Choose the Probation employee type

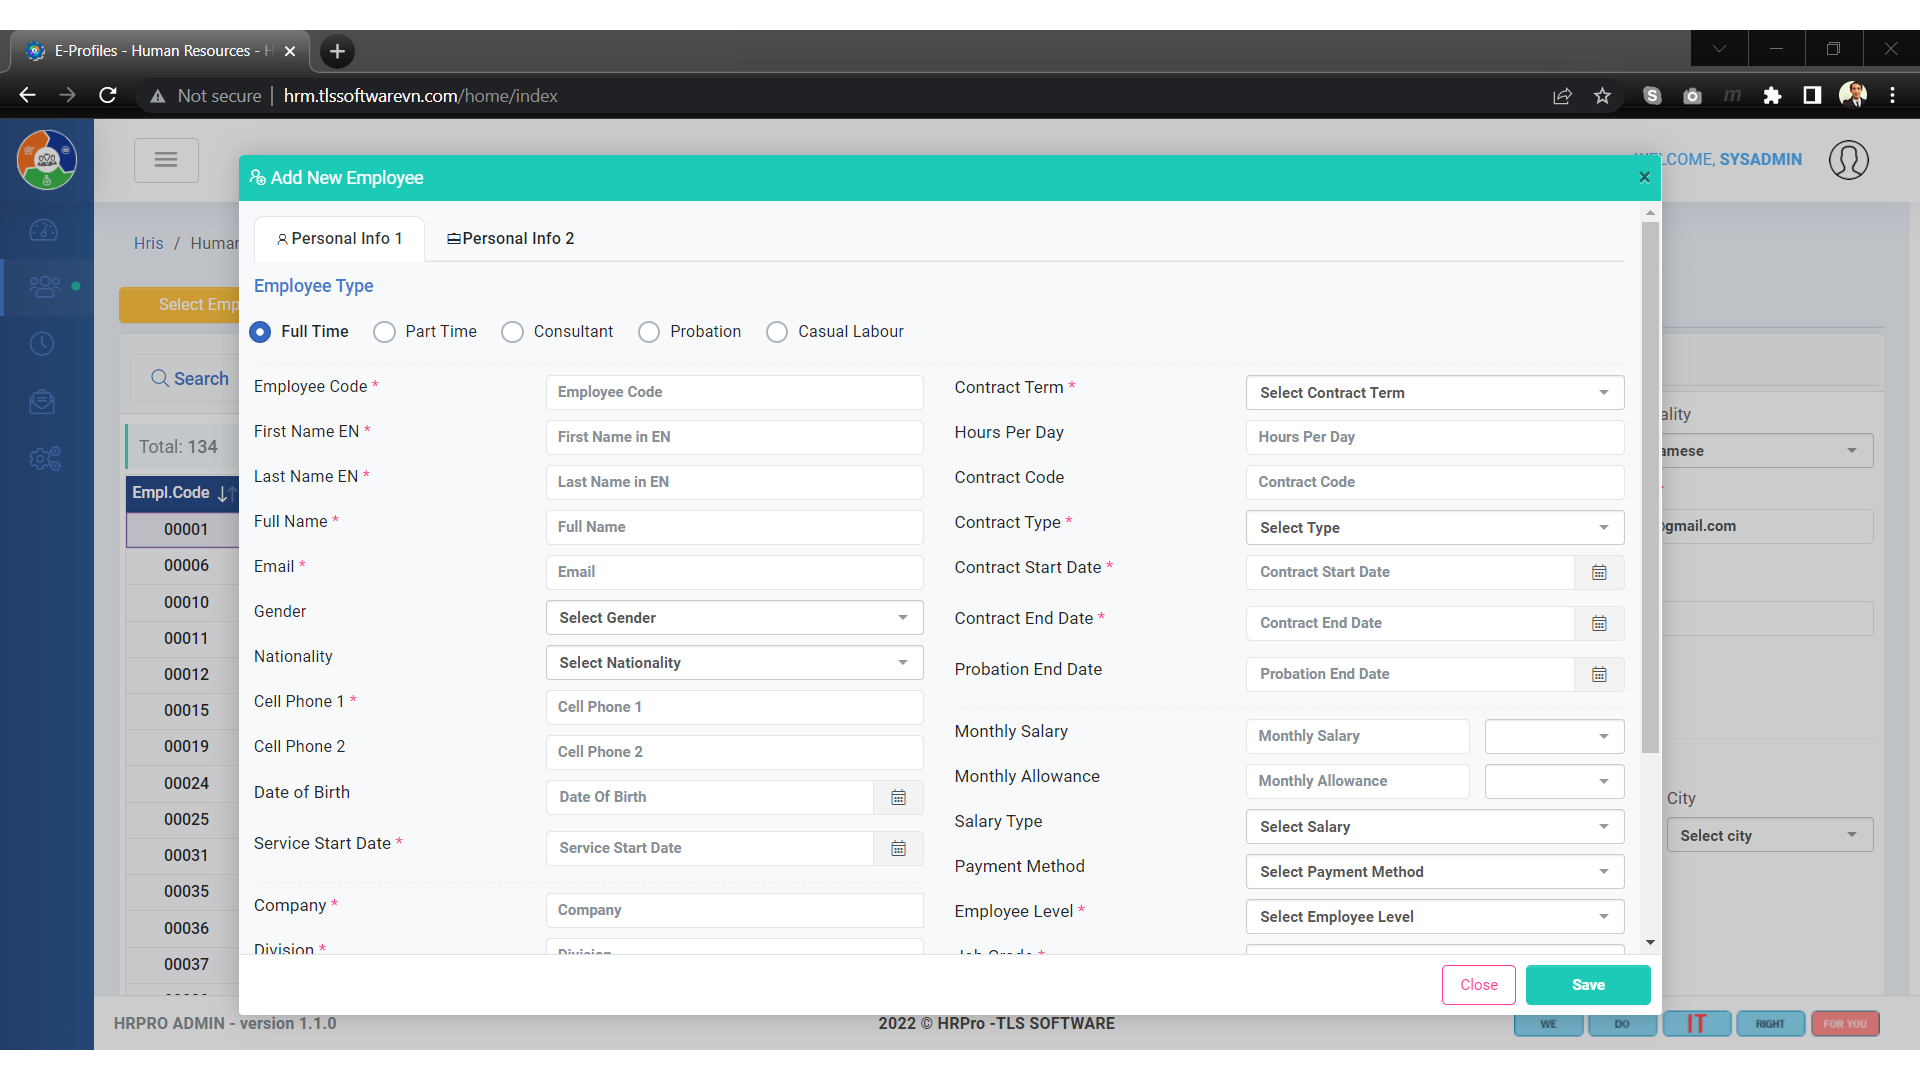pyautogui.click(x=648, y=331)
